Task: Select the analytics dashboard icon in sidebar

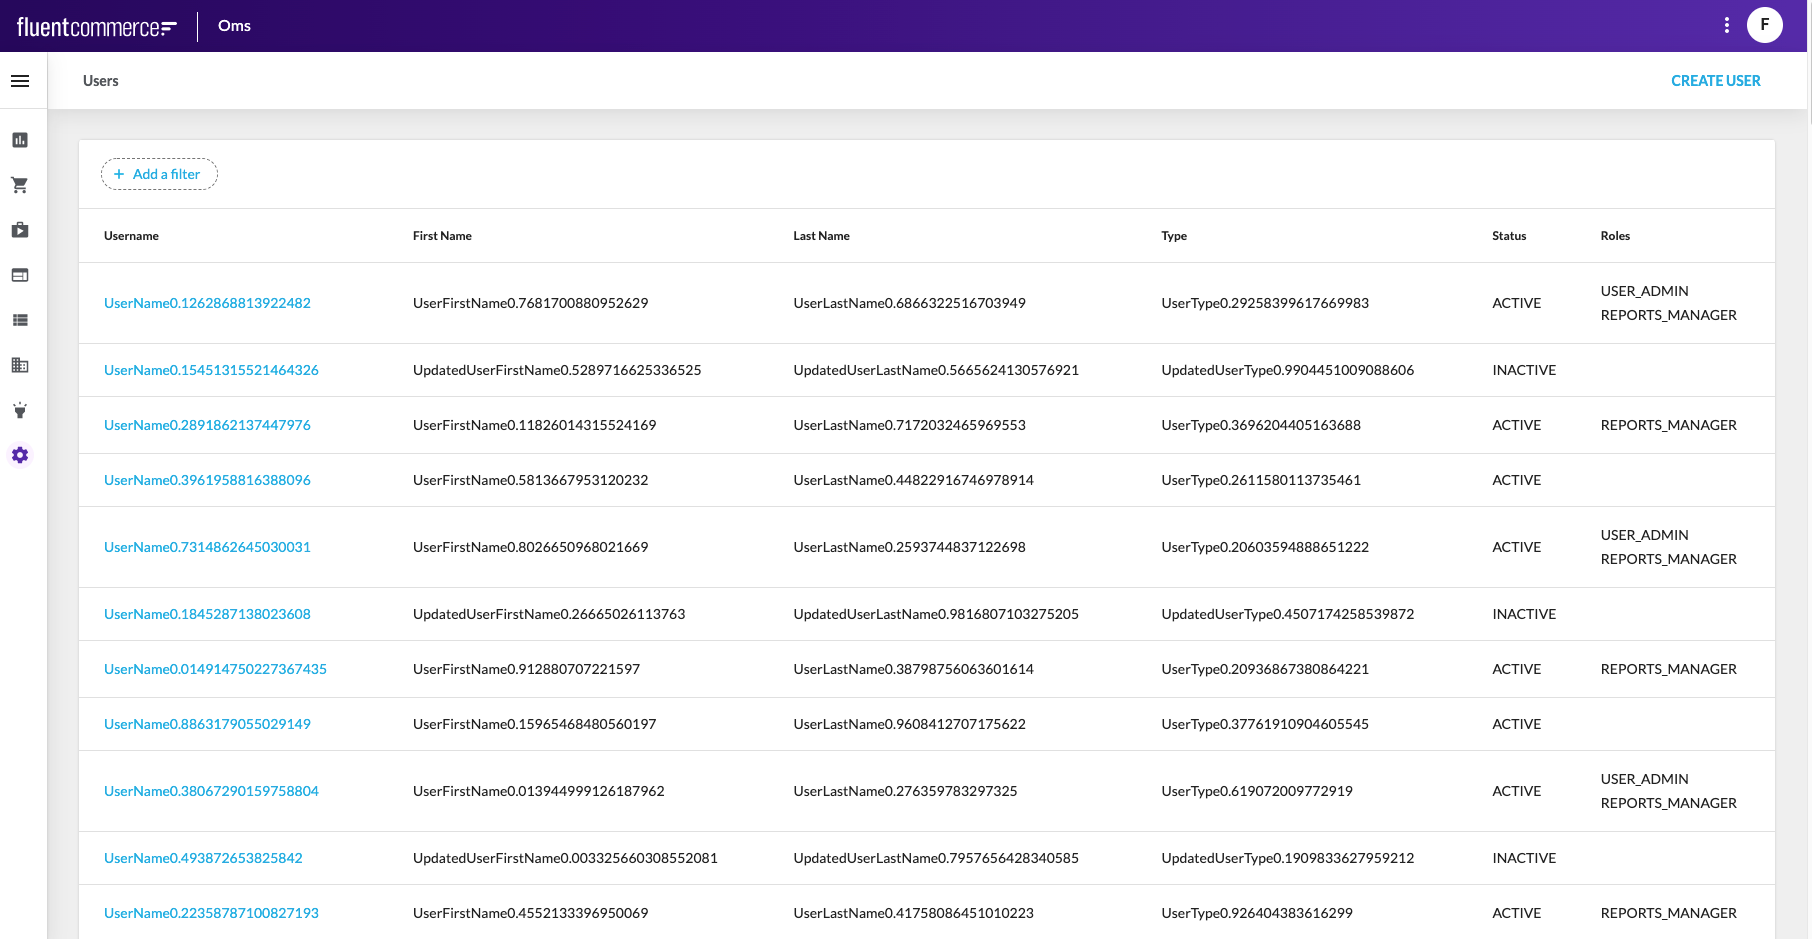Action: [20, 140]
